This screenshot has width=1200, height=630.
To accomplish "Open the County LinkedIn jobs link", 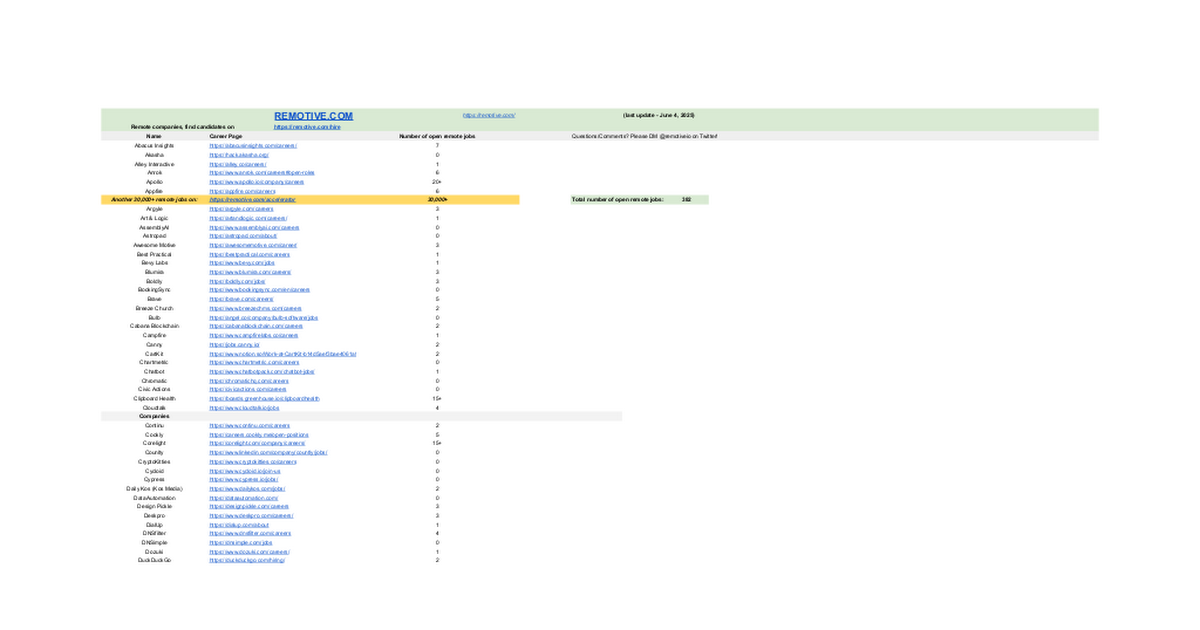I will point(268,452).
